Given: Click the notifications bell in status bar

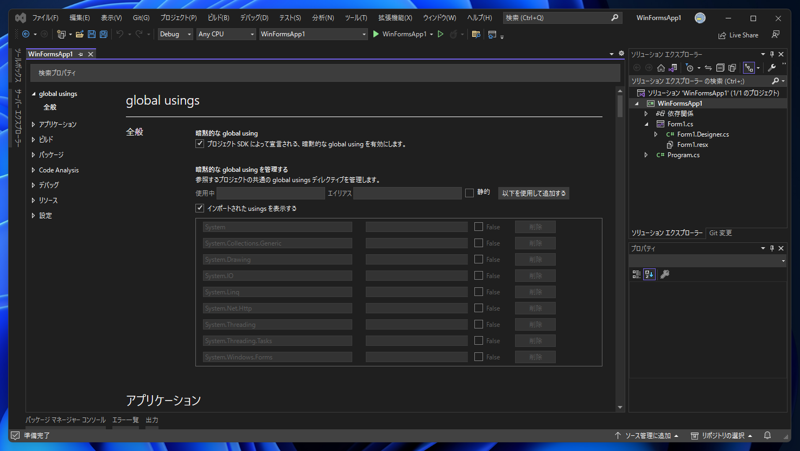Looking at the screenshot, I should (x=767, y=435).
